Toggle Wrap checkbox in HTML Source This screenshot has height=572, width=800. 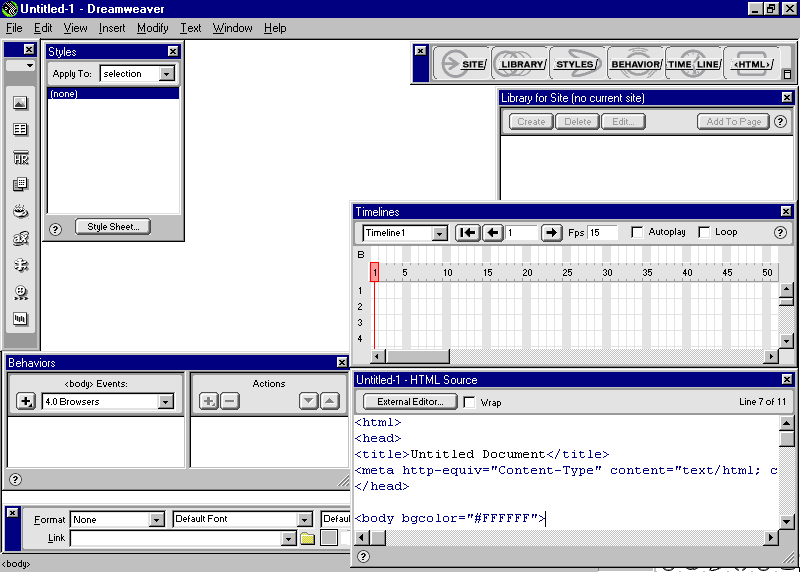469,402
